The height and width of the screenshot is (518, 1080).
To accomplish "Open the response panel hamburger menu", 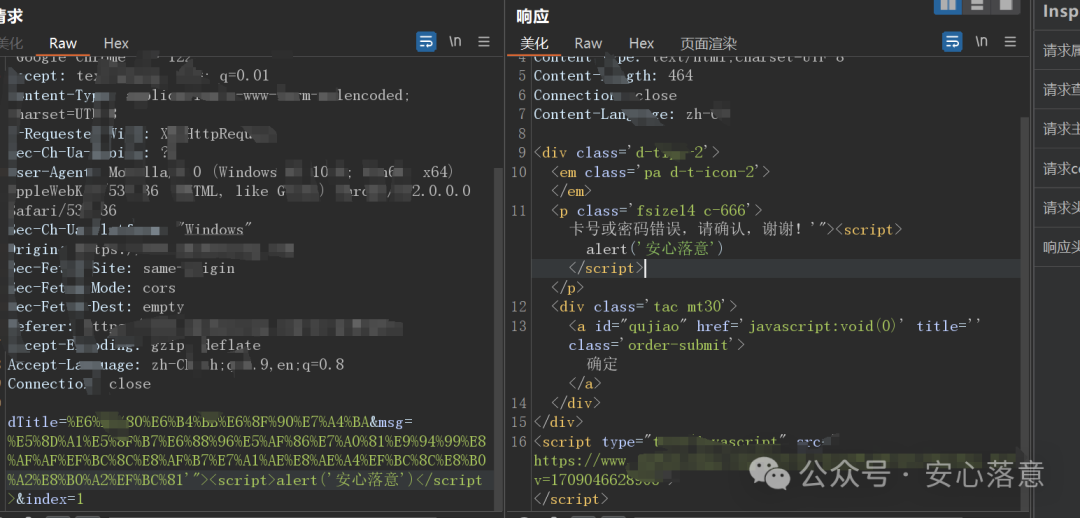I will tap(1010, 42).
